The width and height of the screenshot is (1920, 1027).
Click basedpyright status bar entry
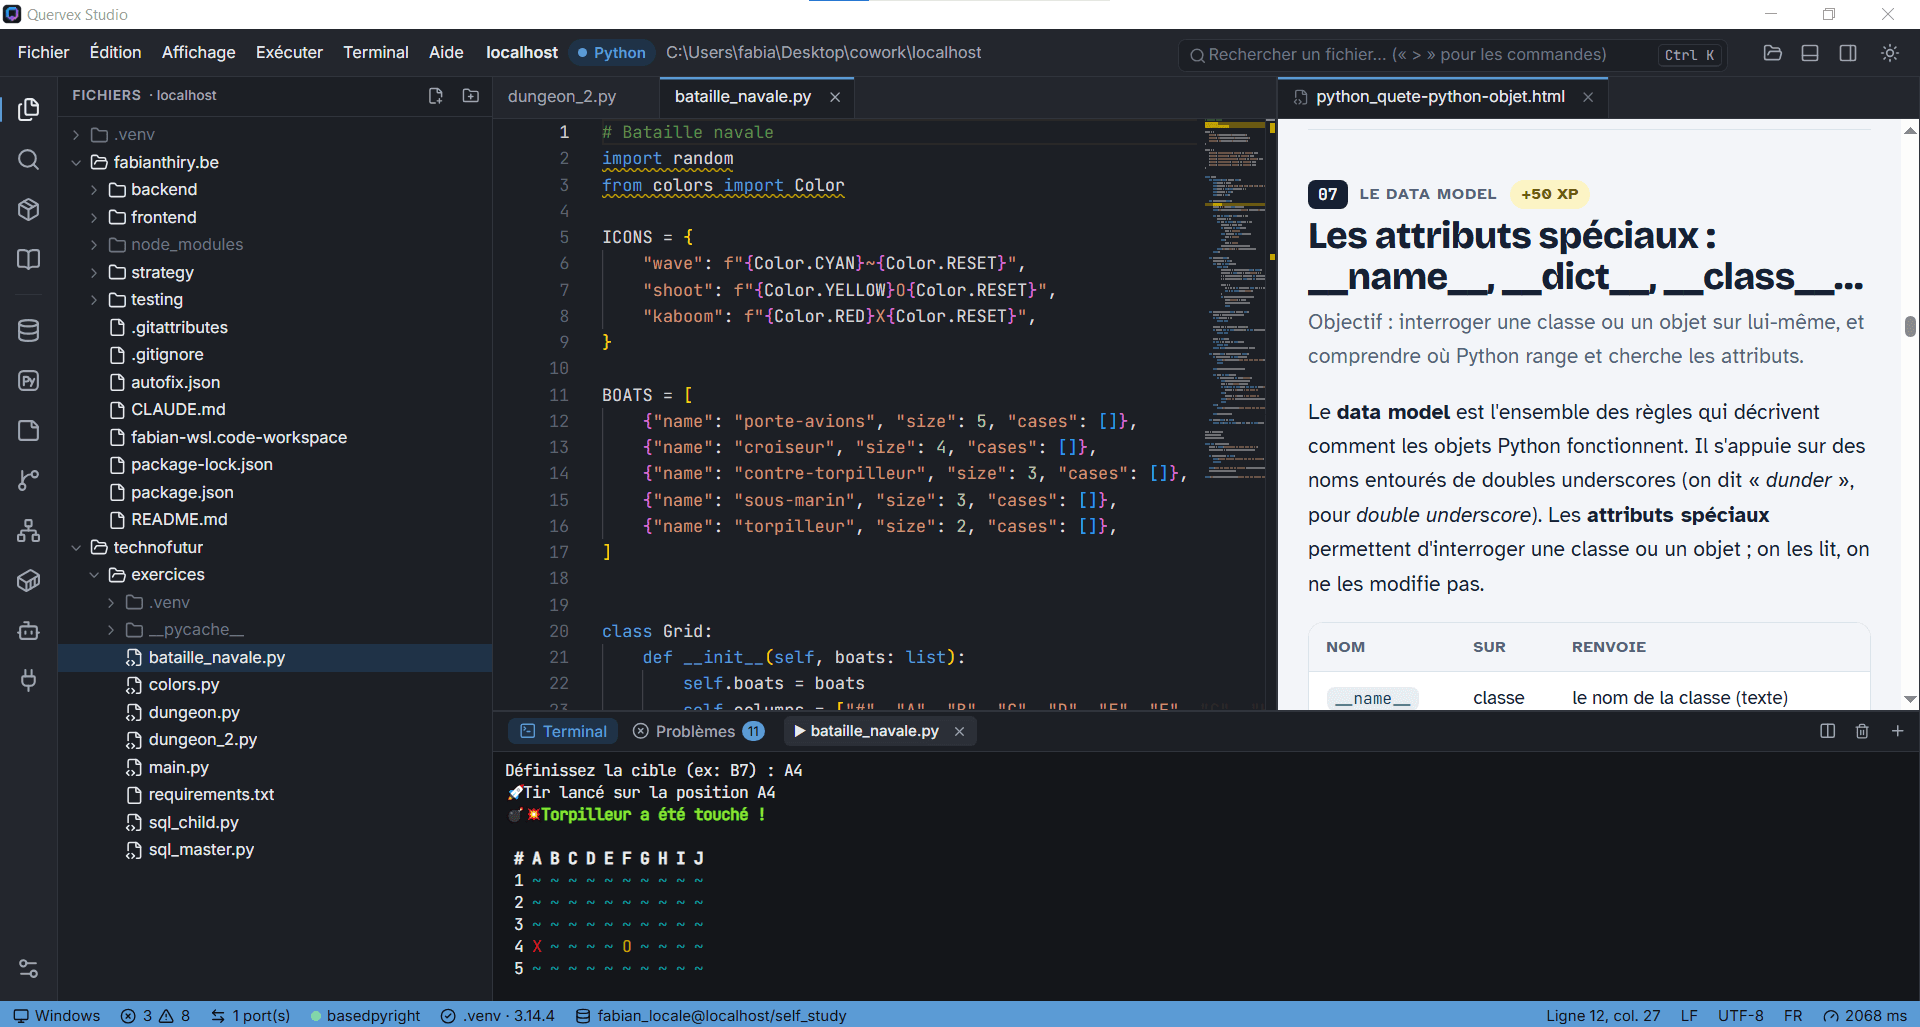tap(365, 1016)
